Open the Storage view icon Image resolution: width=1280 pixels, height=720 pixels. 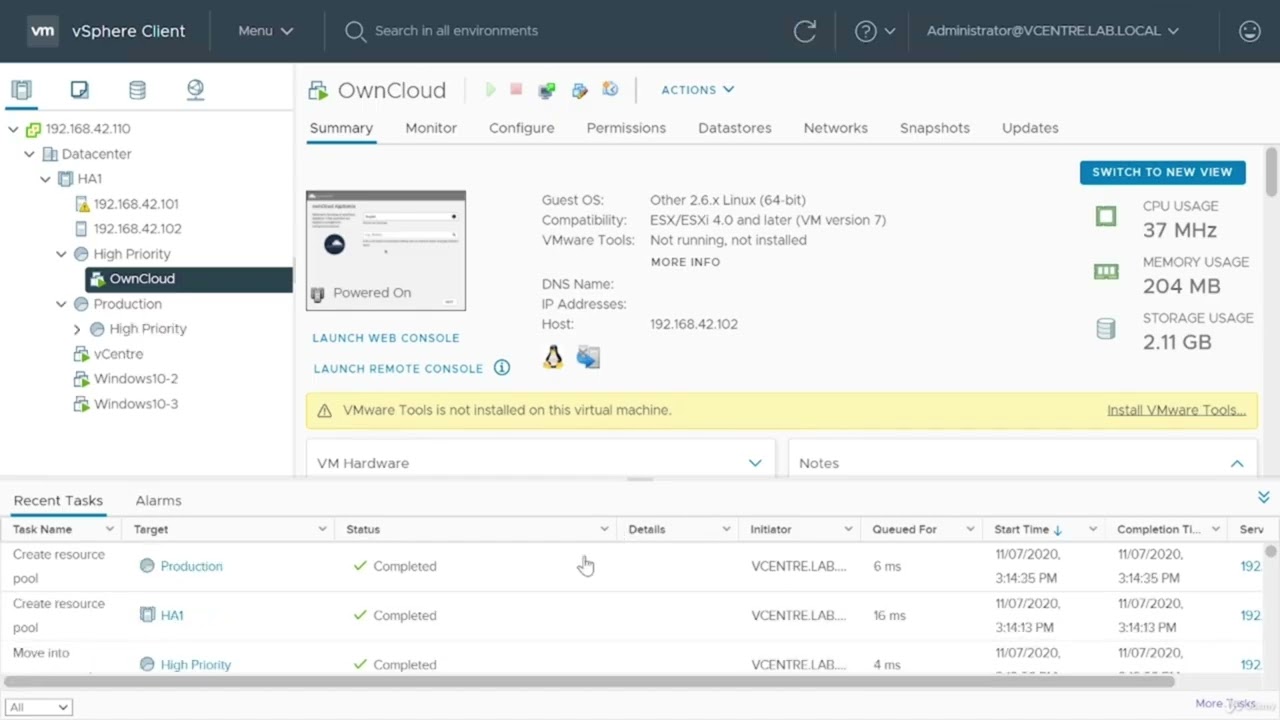pyautogui.click(x=137, y=90)
